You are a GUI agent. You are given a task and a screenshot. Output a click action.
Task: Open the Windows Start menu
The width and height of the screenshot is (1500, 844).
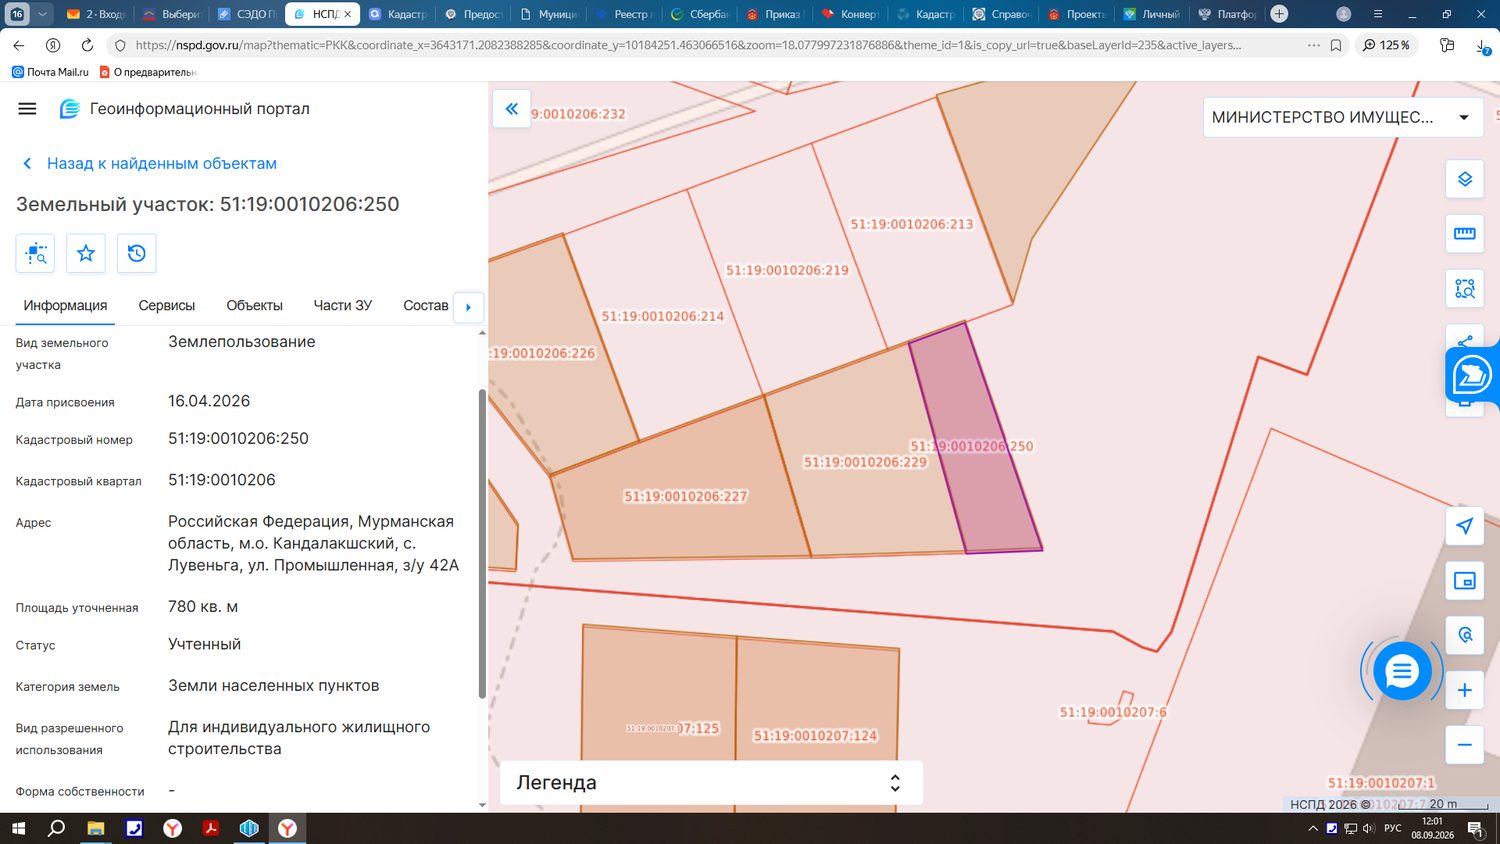click(x=18, y=828)
